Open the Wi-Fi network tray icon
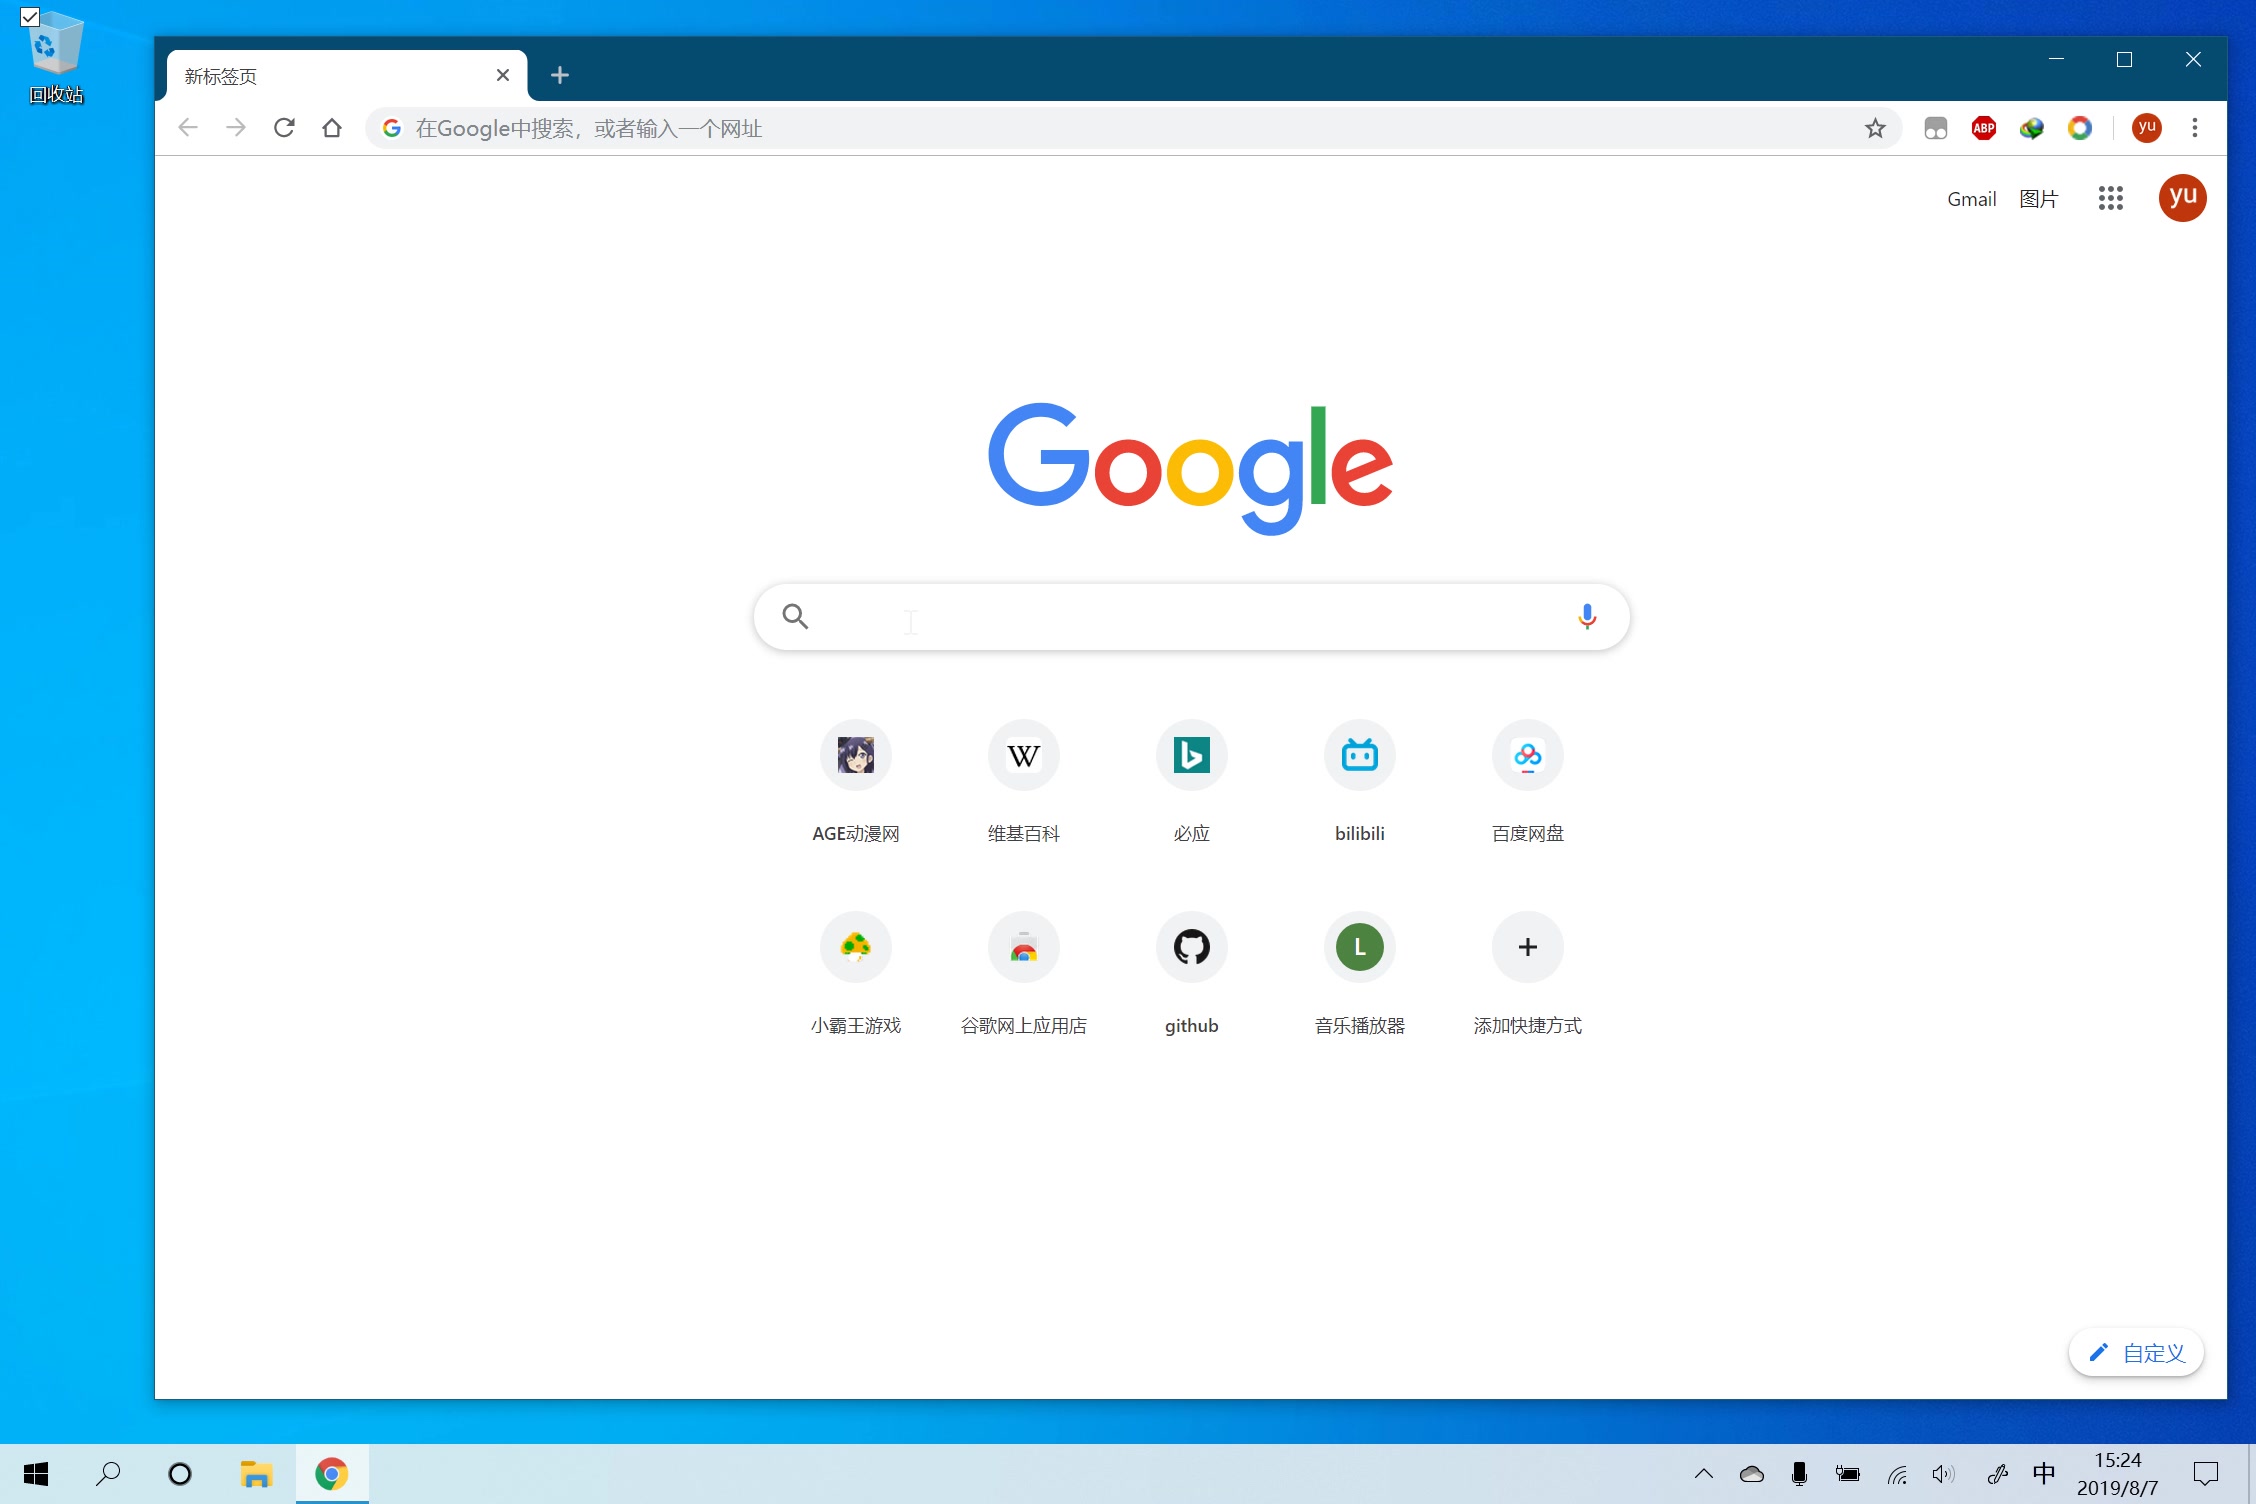Viewport: 2256px width, 1504px height. [1897, 1474]
